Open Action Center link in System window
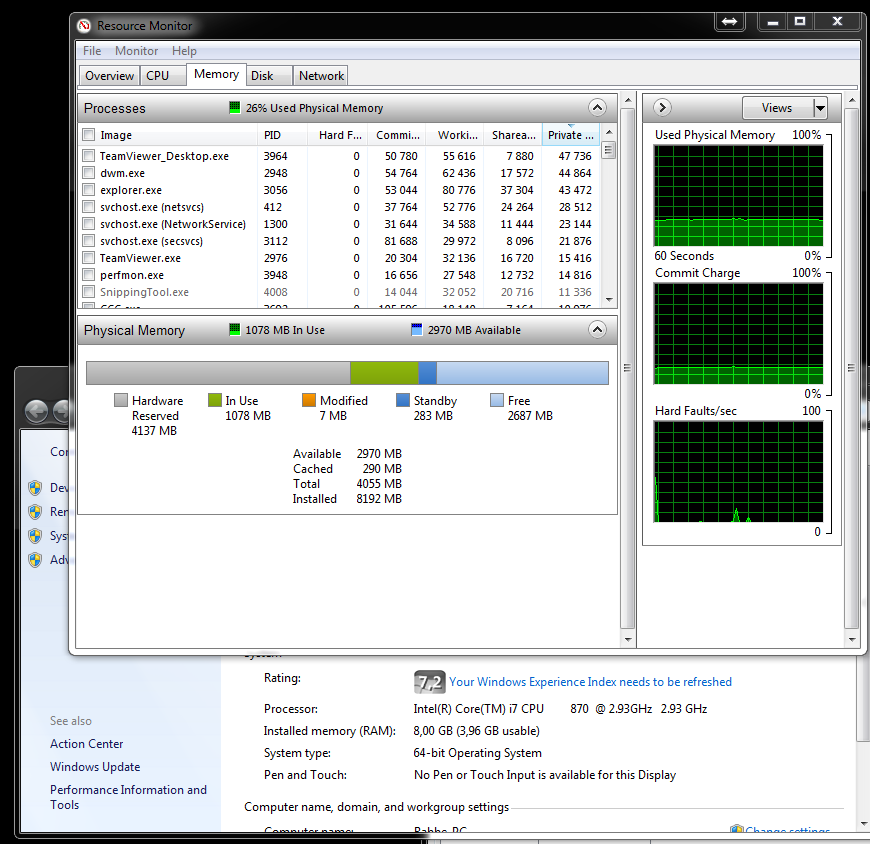870x844 pixels. pyautogui.click(x=87, y=744)
